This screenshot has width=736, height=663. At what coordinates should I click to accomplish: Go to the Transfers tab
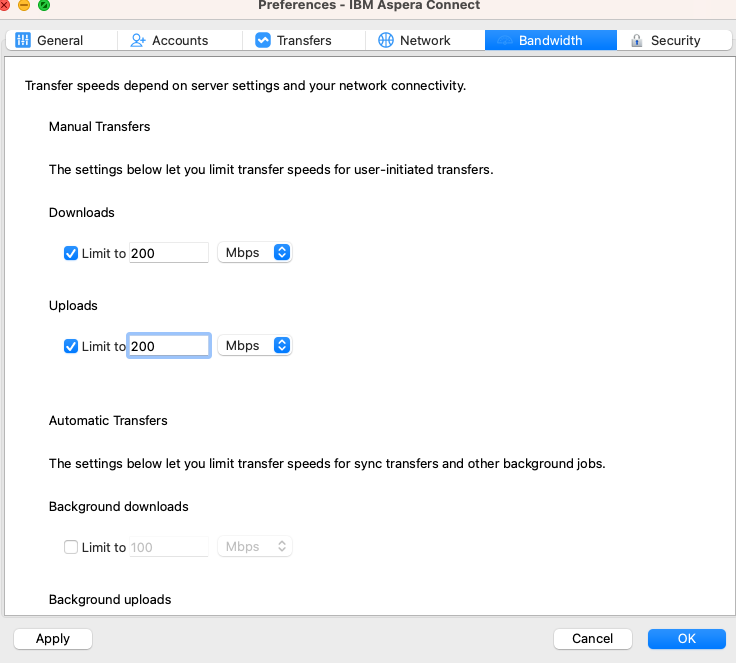point(304,40)
